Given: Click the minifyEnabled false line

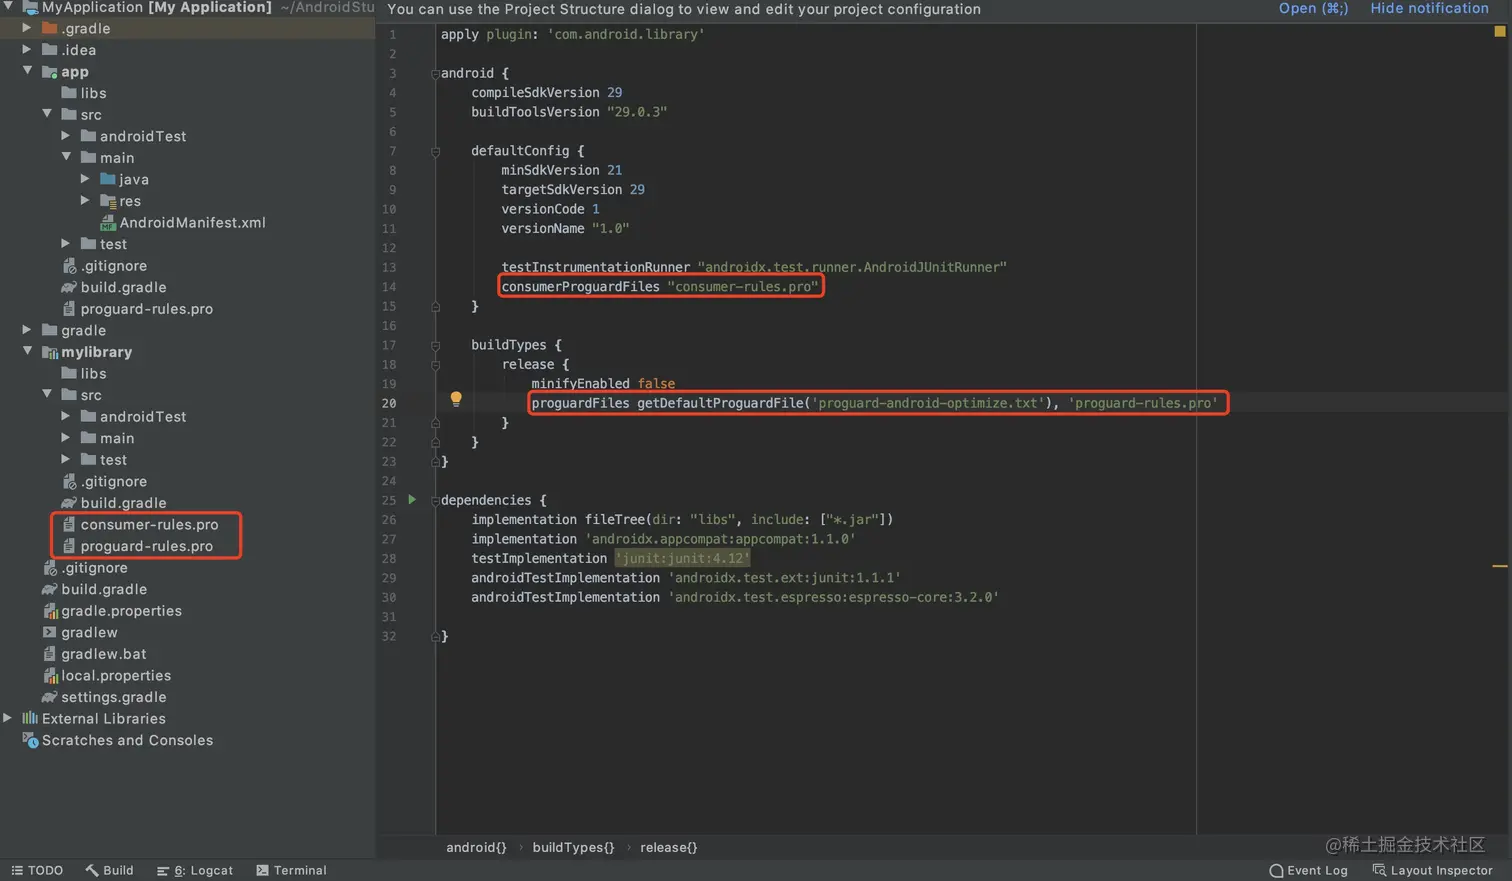Looking at the screenshot, I should pos(603,383).
